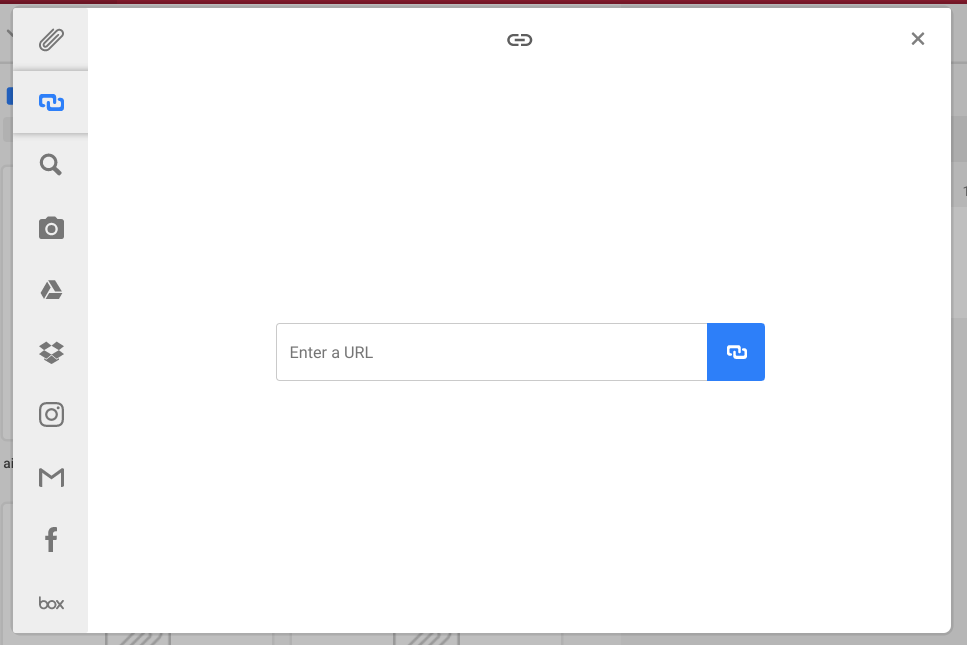Focus the Enter a URL field
The height and width of the screenshot is (645, 967).
492,352
